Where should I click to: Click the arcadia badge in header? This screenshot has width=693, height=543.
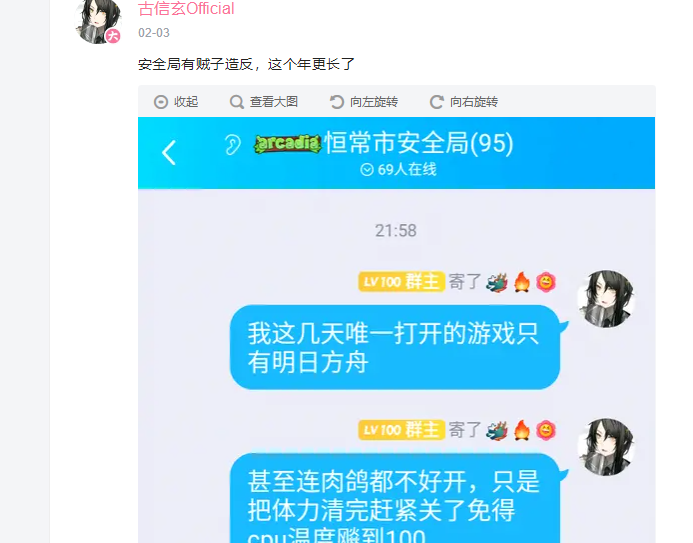(x=288, y=144)
